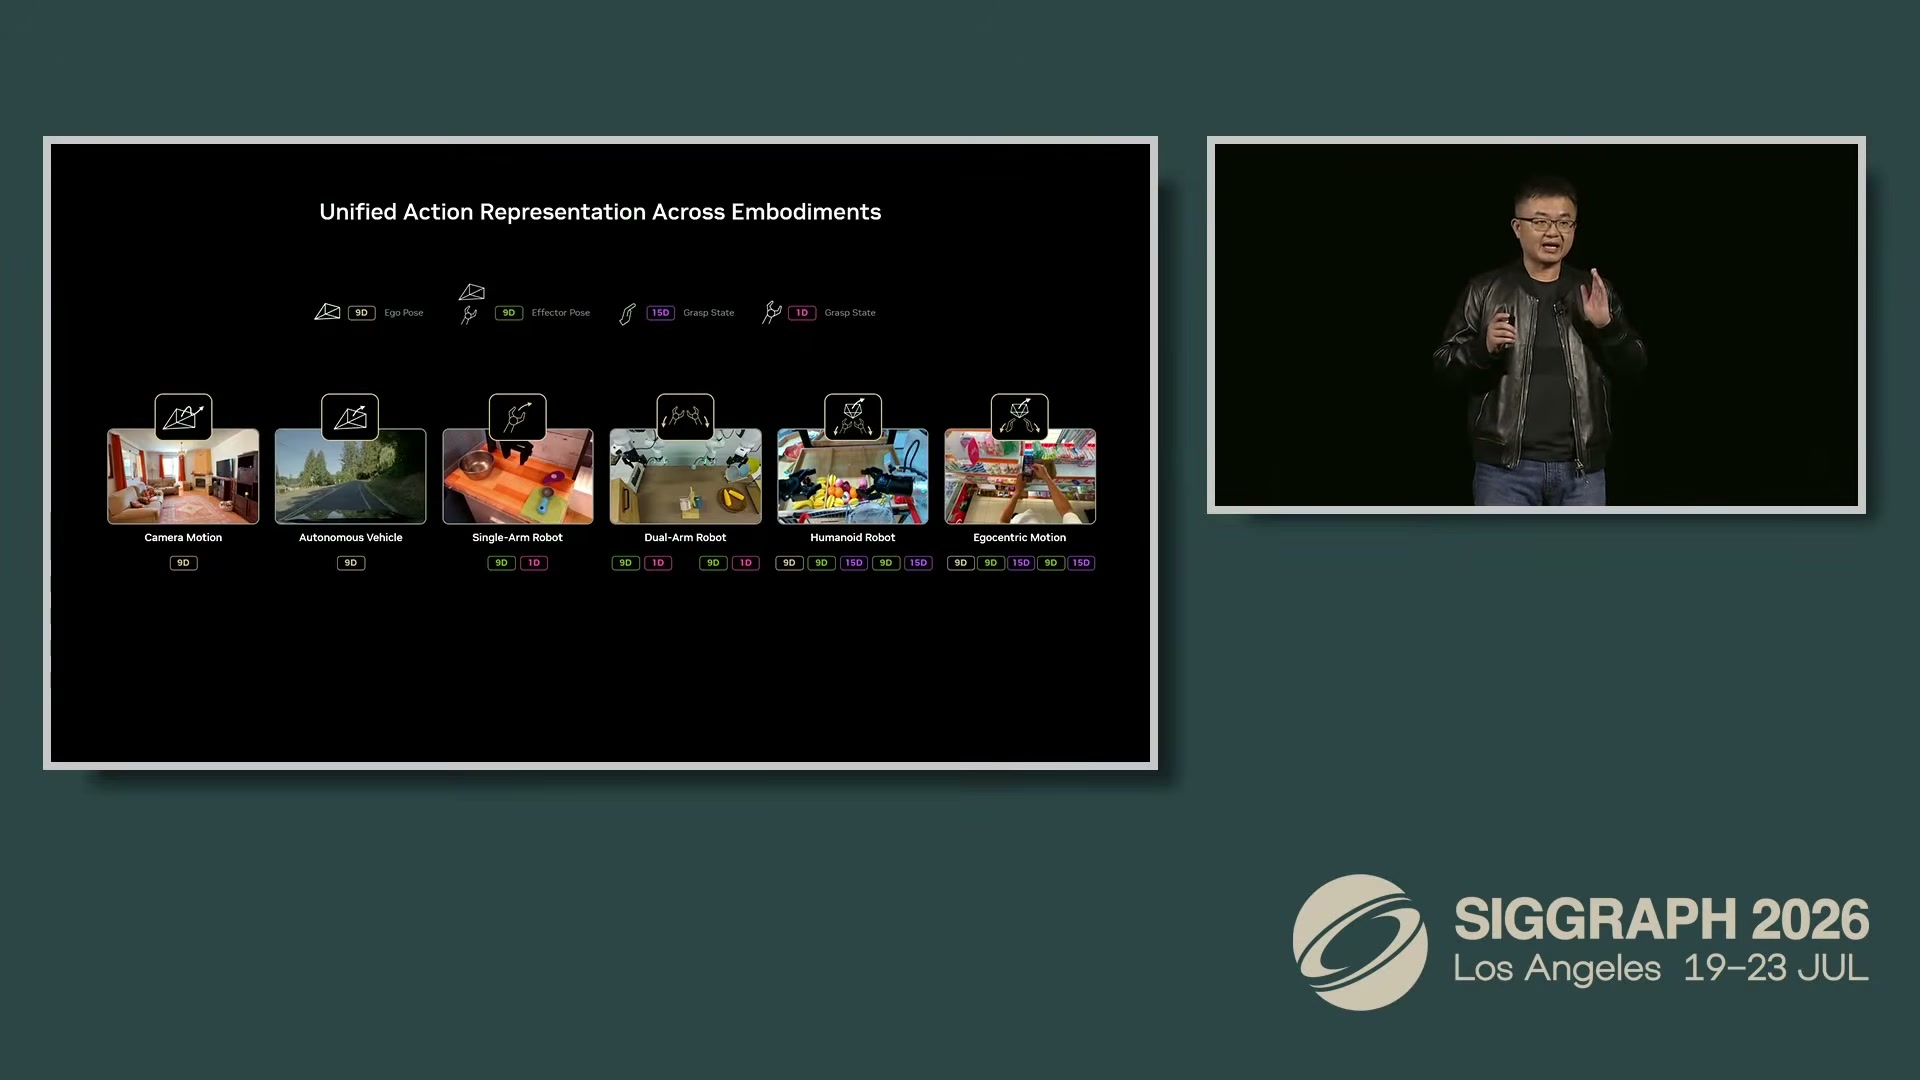Click "Grasp State" label beside the 1D badge
The height and width of the screenshot is (1080, 1920).
pos(850,313)
